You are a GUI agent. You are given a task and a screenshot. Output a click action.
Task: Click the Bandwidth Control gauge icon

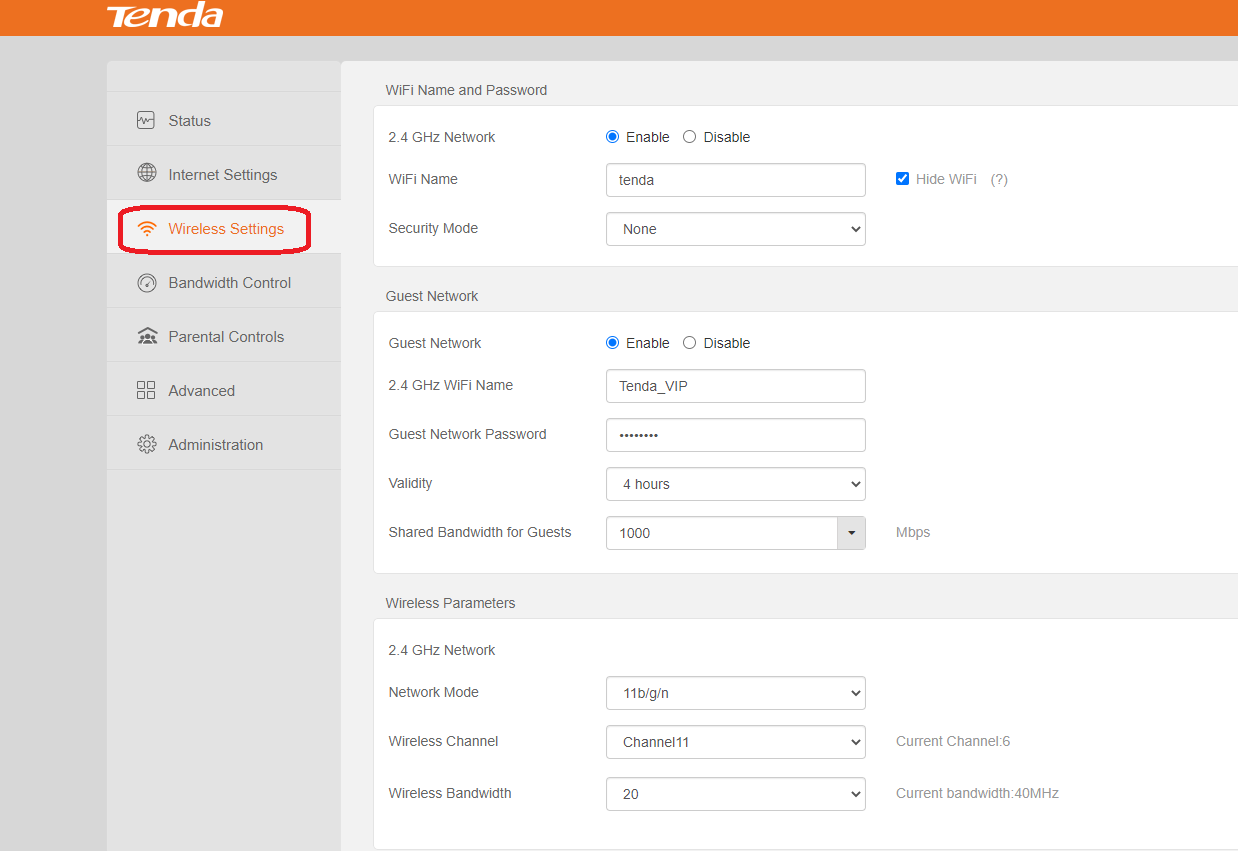tap(146, 283)
